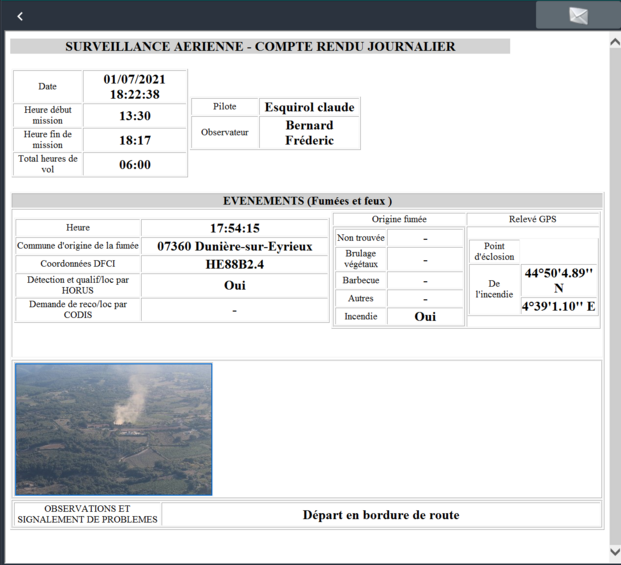This screenshot has height=565, width=621.
Task: Open the smoke aerial photo thumbnail
Action: (x=114, y=429)
